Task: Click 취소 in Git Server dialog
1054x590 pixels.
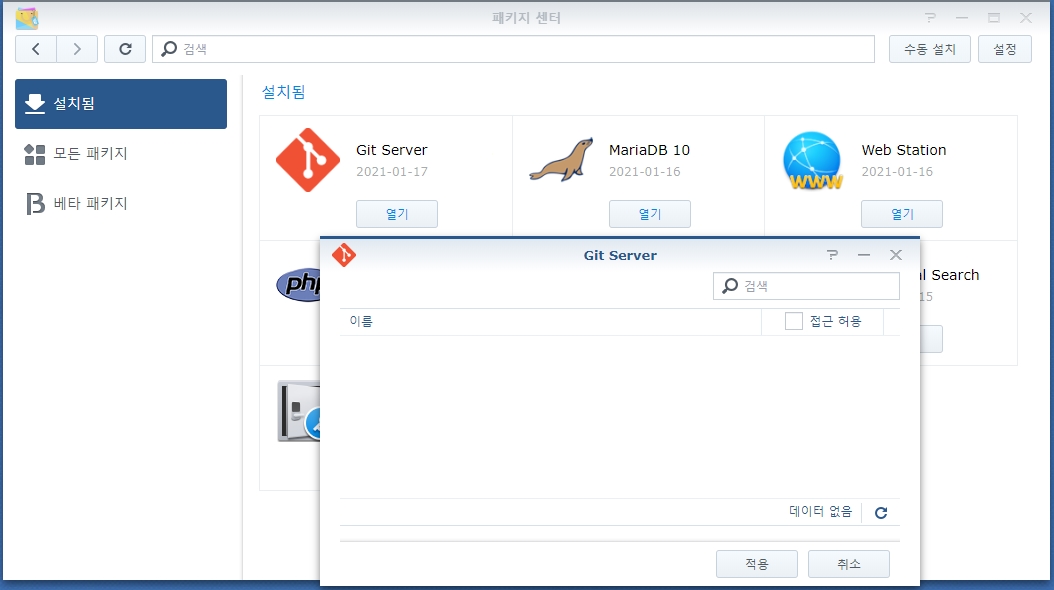Action: (x=849, y=564)
